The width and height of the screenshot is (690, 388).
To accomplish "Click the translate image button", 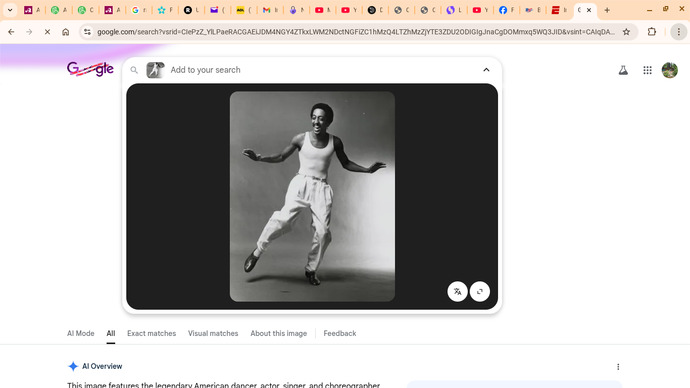I will point(457,291).
